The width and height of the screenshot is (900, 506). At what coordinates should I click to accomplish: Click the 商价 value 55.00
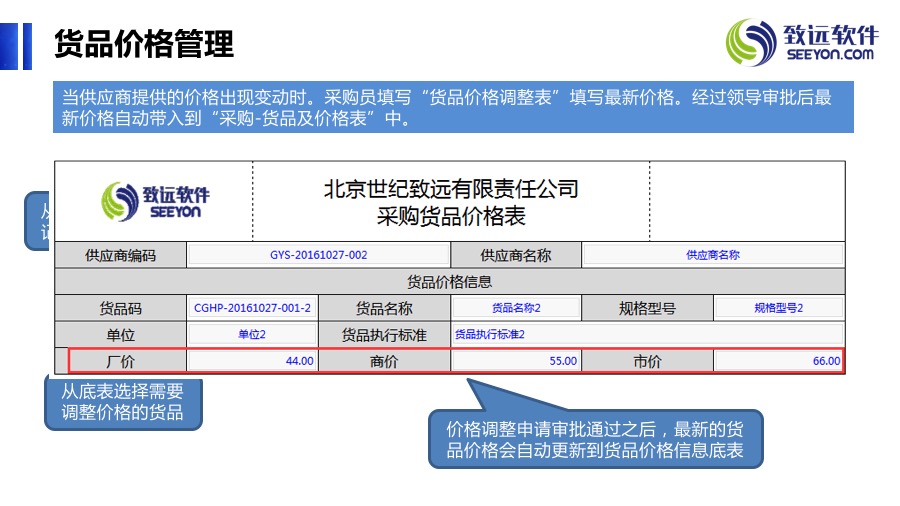point(515,361)
